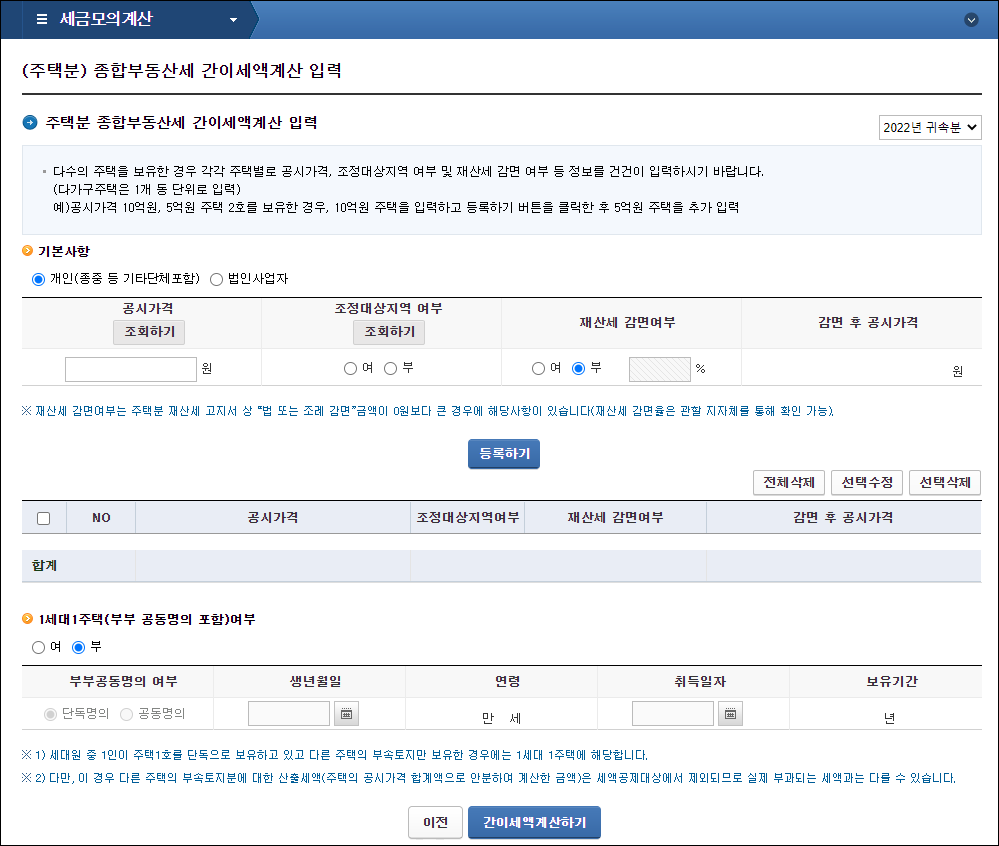Select 공동명의 radio option

(x=126, y=714)
